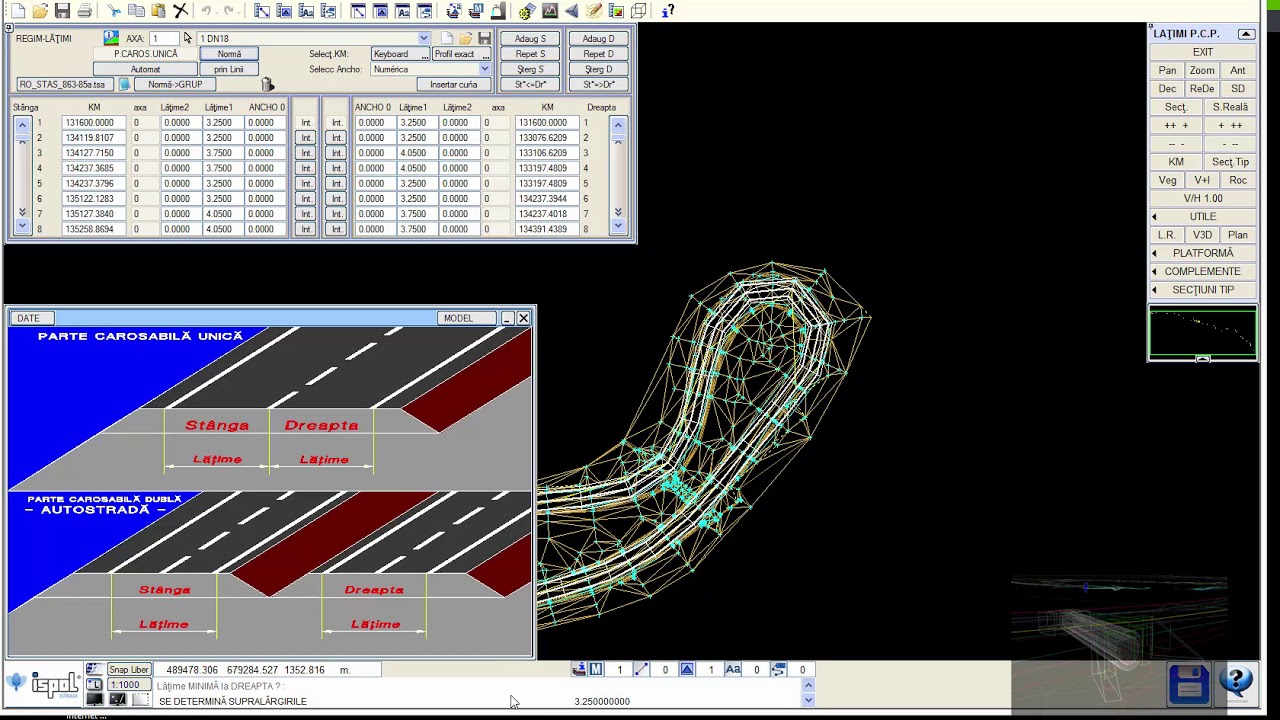
Task: Click the save icon next to the axis dropdown
Action: click(x=485, y=38)
